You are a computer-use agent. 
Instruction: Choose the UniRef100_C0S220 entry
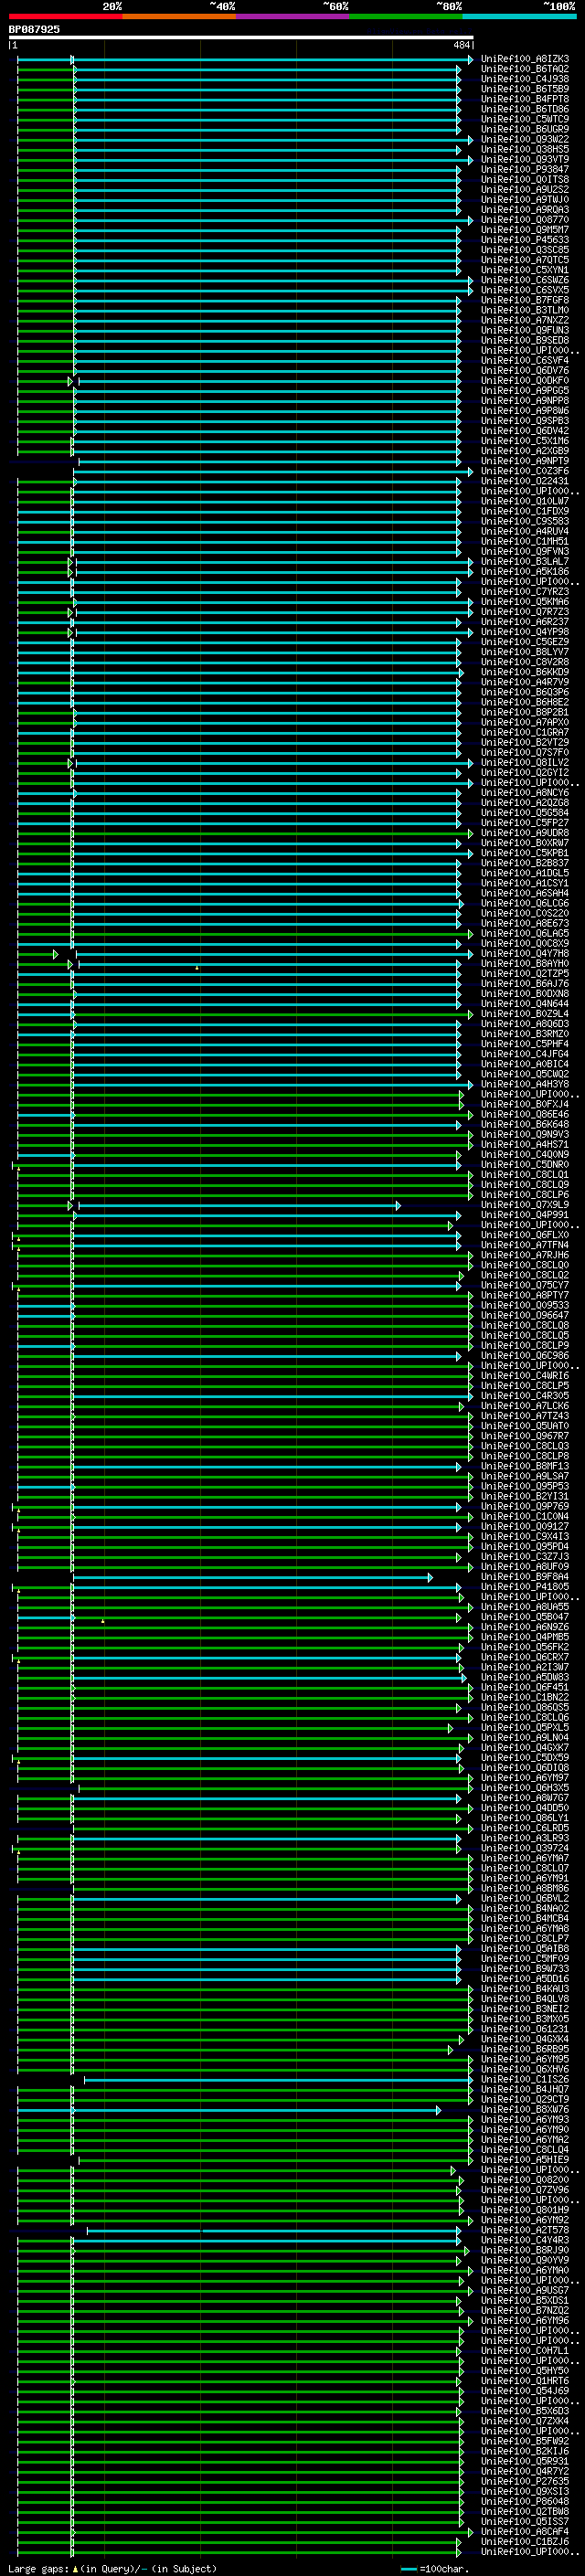tap(525, 913)
